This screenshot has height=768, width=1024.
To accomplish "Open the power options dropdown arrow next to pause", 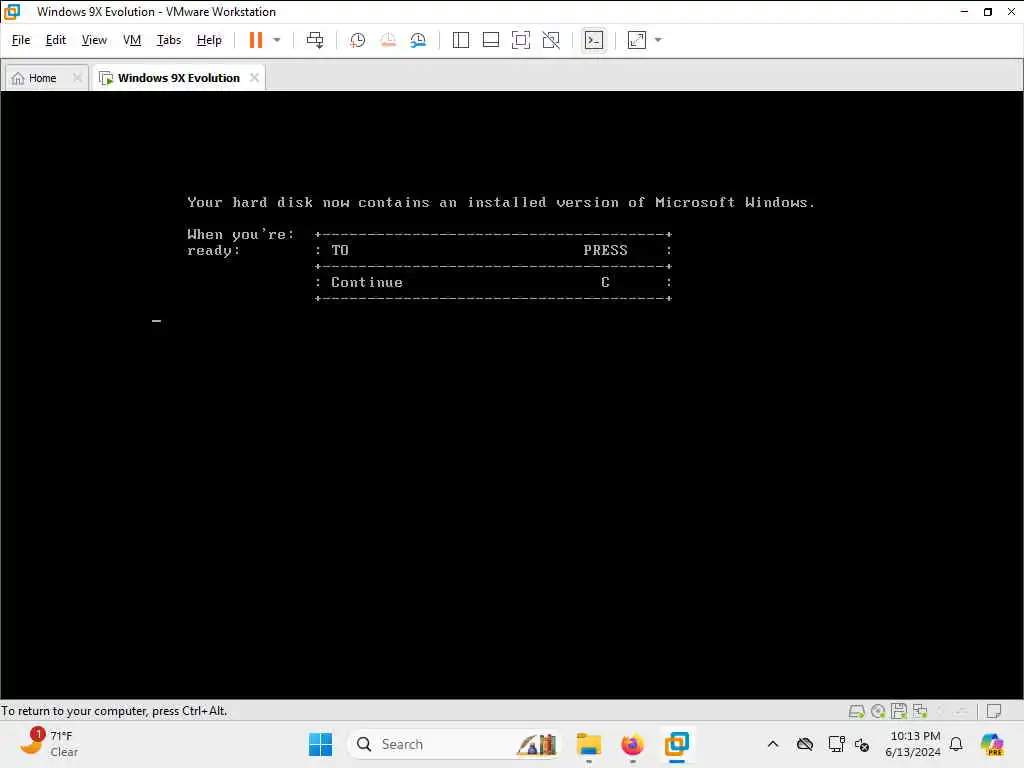I will tap(277, 40).
